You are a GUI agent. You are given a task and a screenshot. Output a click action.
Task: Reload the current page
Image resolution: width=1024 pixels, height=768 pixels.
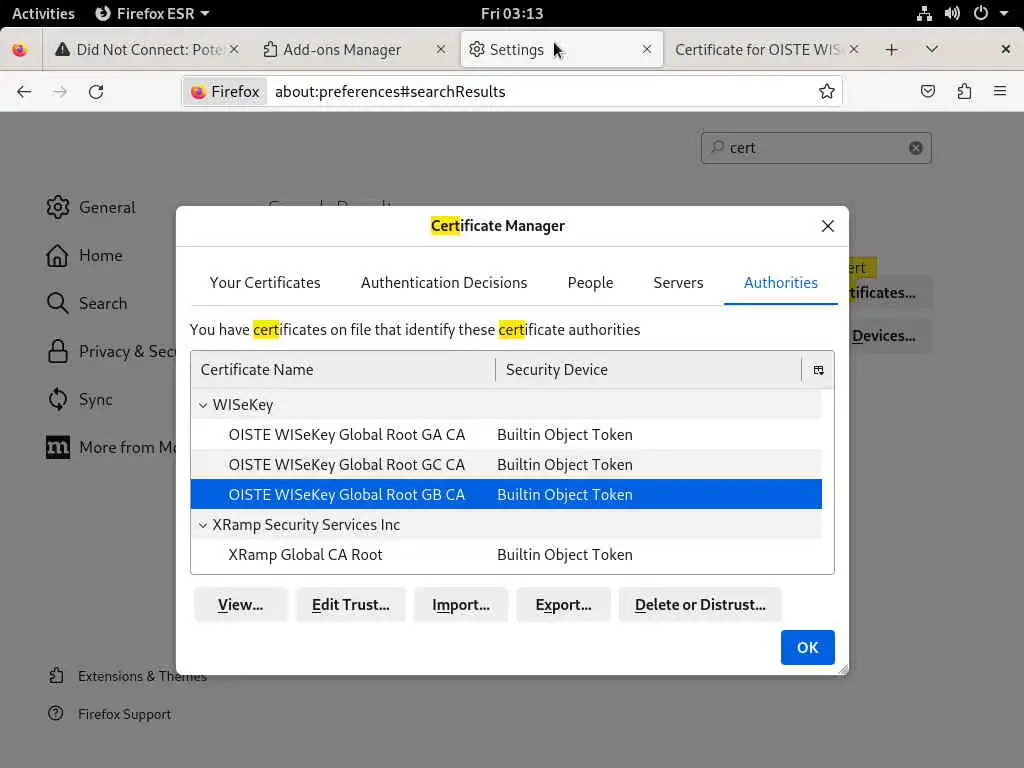96,91
